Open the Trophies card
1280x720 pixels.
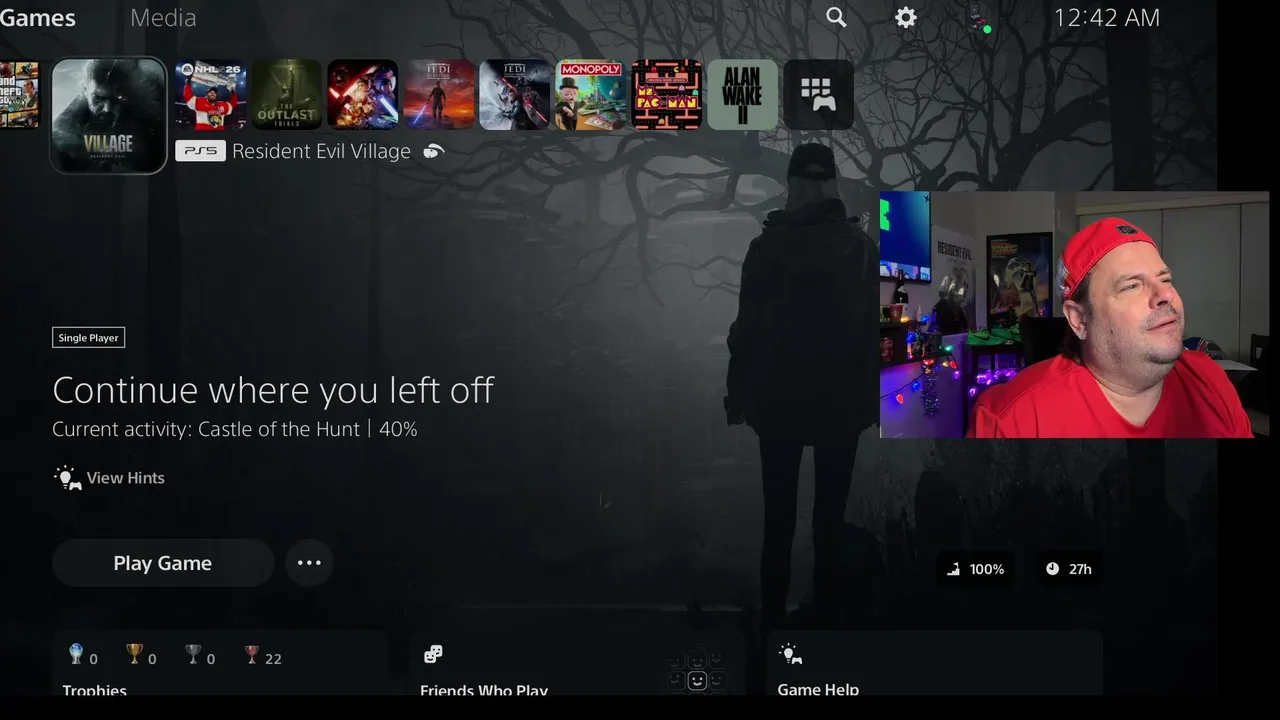coord(219,663)
